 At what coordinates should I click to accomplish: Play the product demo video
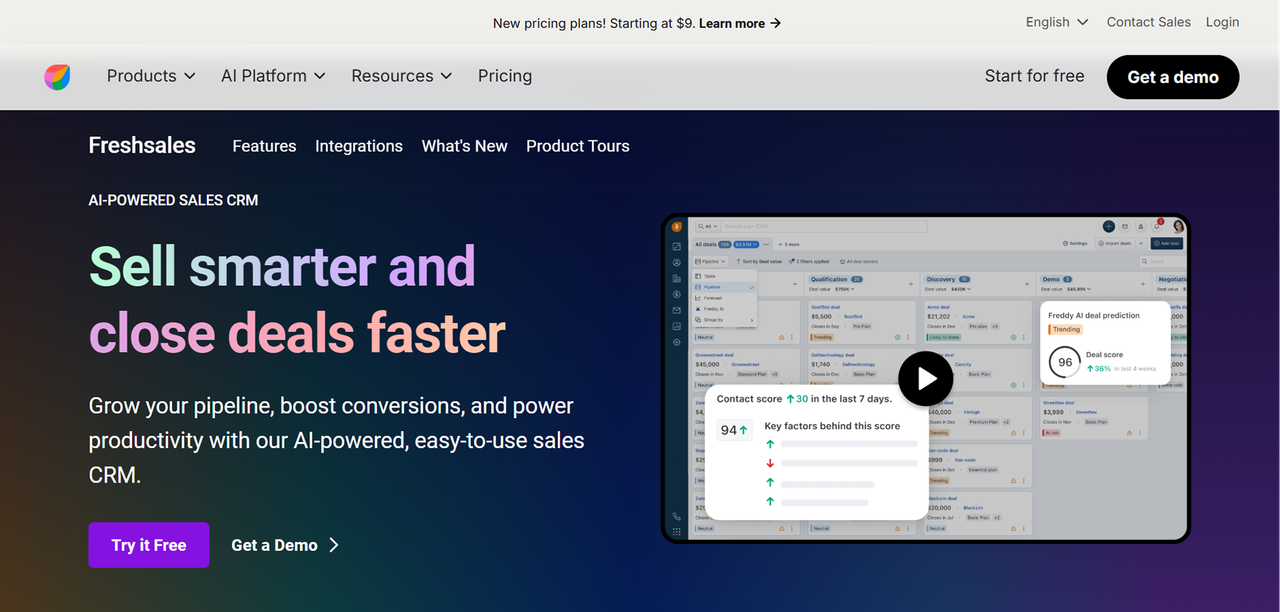925,379
